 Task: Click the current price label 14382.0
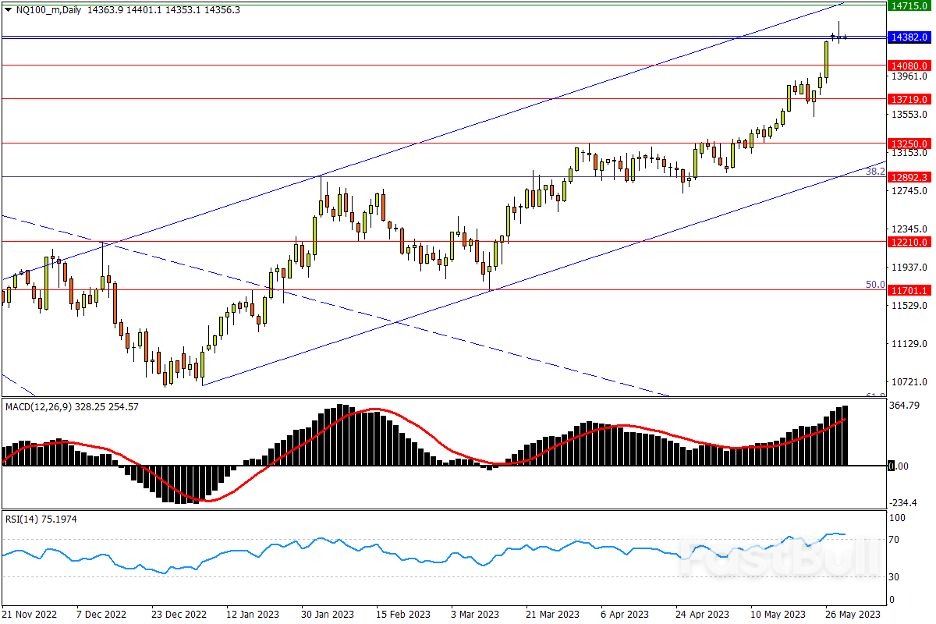coord(909,38)
